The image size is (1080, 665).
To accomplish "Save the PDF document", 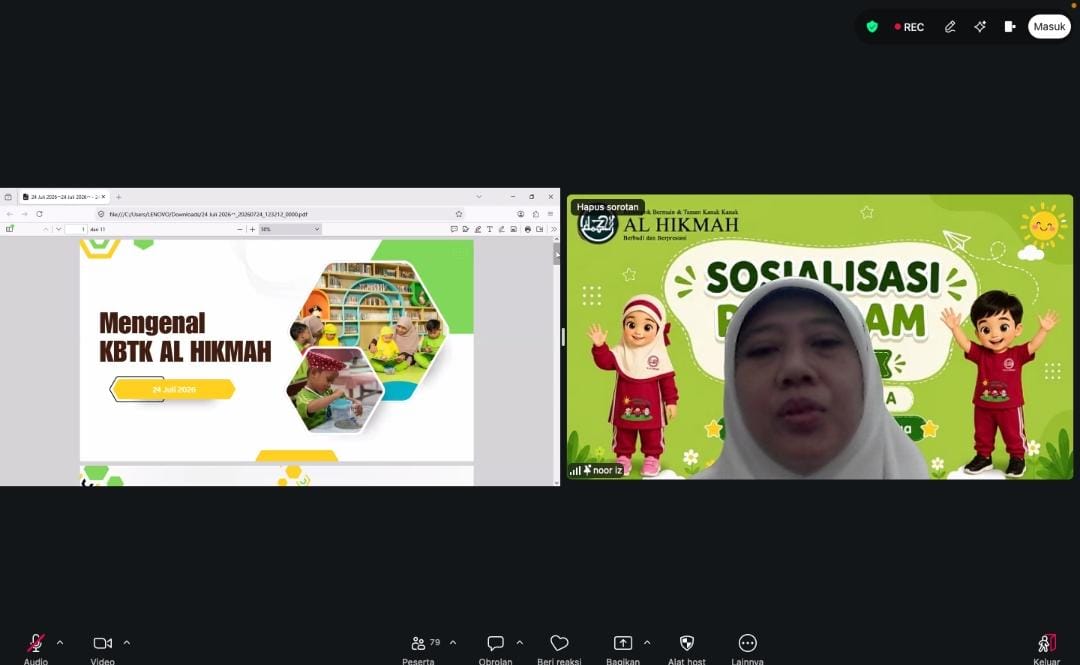I will point(540,229).
